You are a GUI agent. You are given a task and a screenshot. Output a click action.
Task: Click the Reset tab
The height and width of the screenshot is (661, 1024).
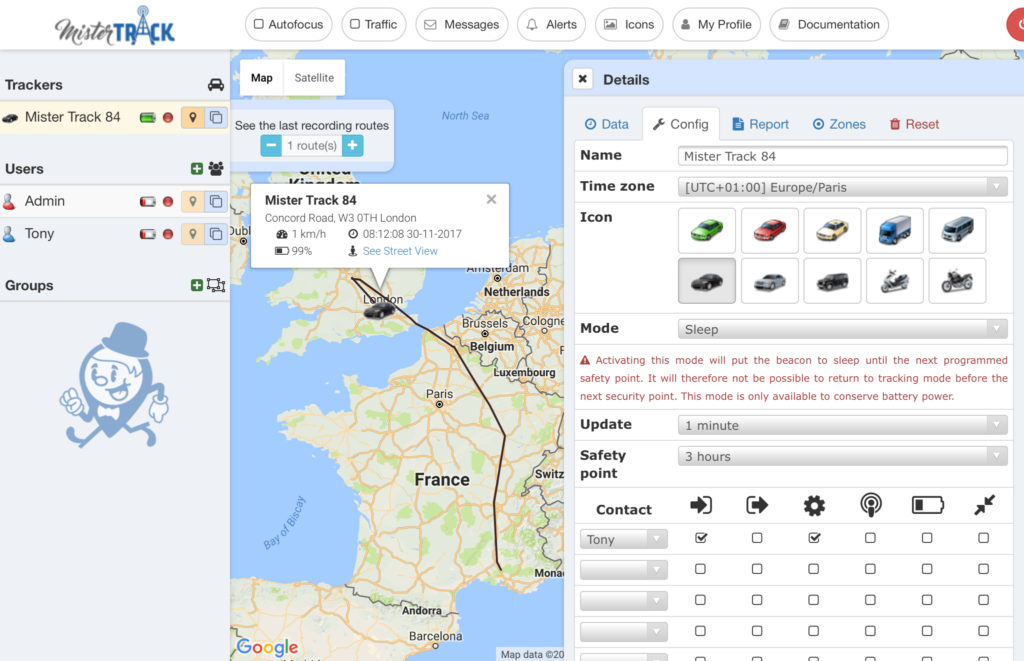(x=914, y=124)
